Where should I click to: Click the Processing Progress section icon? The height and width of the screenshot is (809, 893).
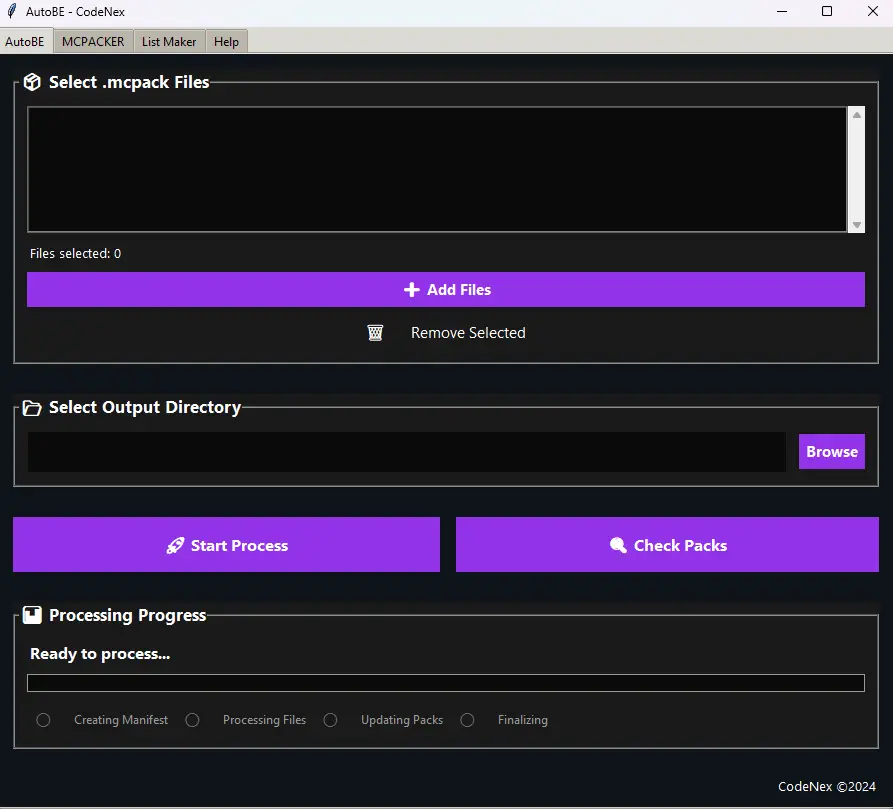click(32, 615)
